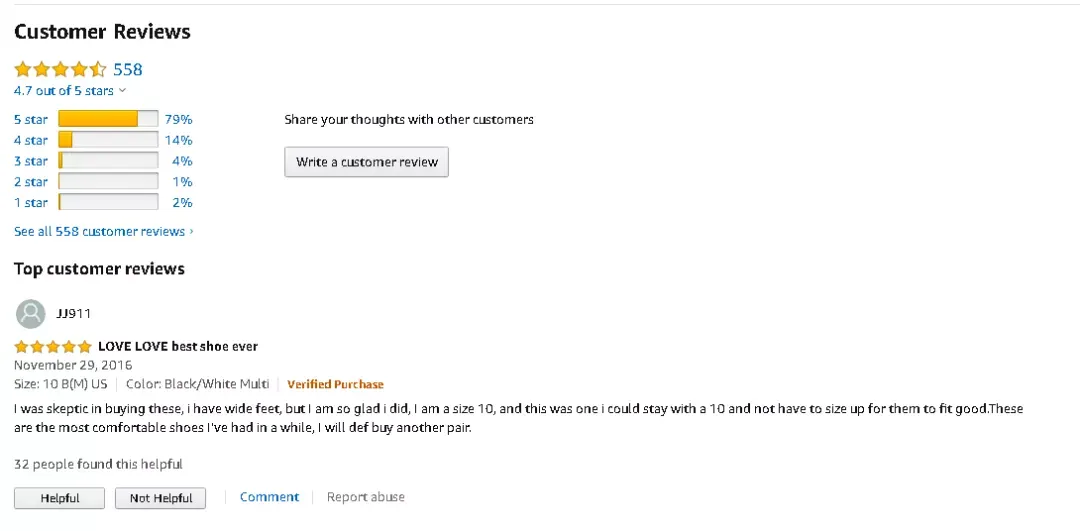Image resolution: width=1080 pixels, height=531 pixels.
Task: Filter reviews by 5 star link
Action: 31,120
